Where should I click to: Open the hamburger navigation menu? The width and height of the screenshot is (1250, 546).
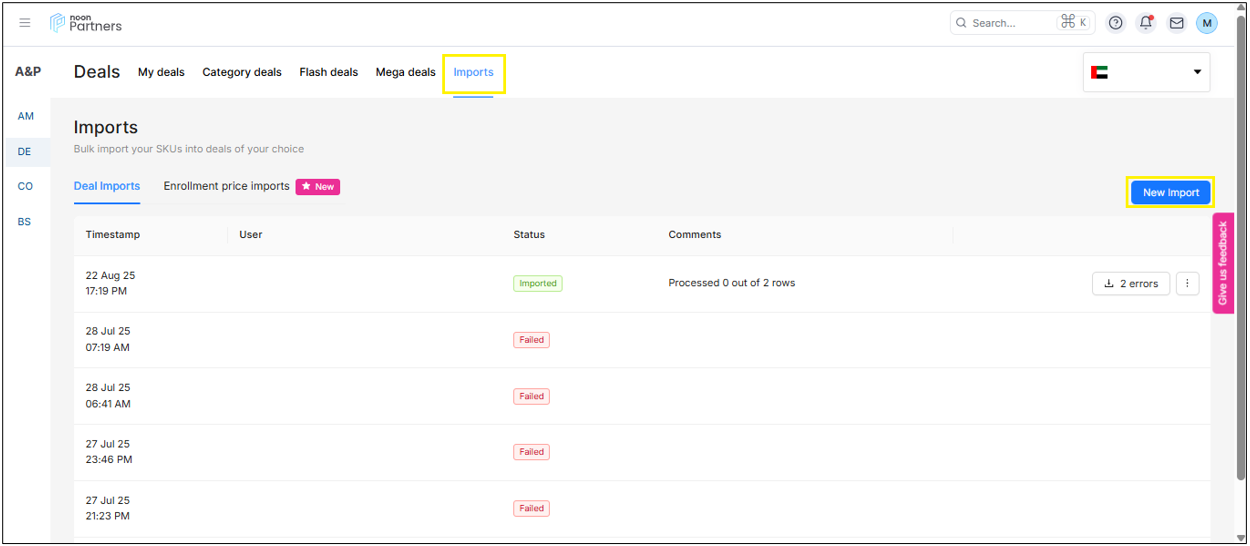point(25,23)
